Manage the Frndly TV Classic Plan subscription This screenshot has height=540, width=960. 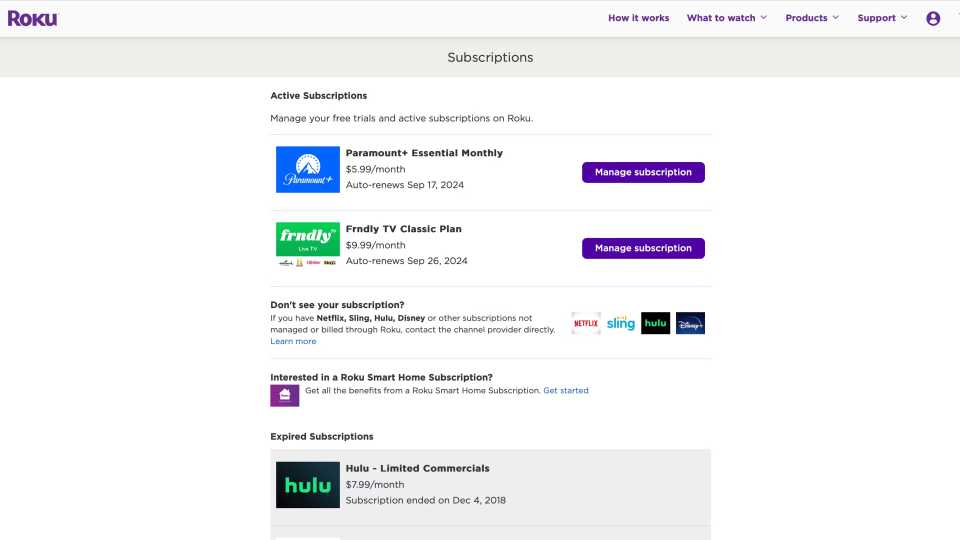tap(643, 248)
